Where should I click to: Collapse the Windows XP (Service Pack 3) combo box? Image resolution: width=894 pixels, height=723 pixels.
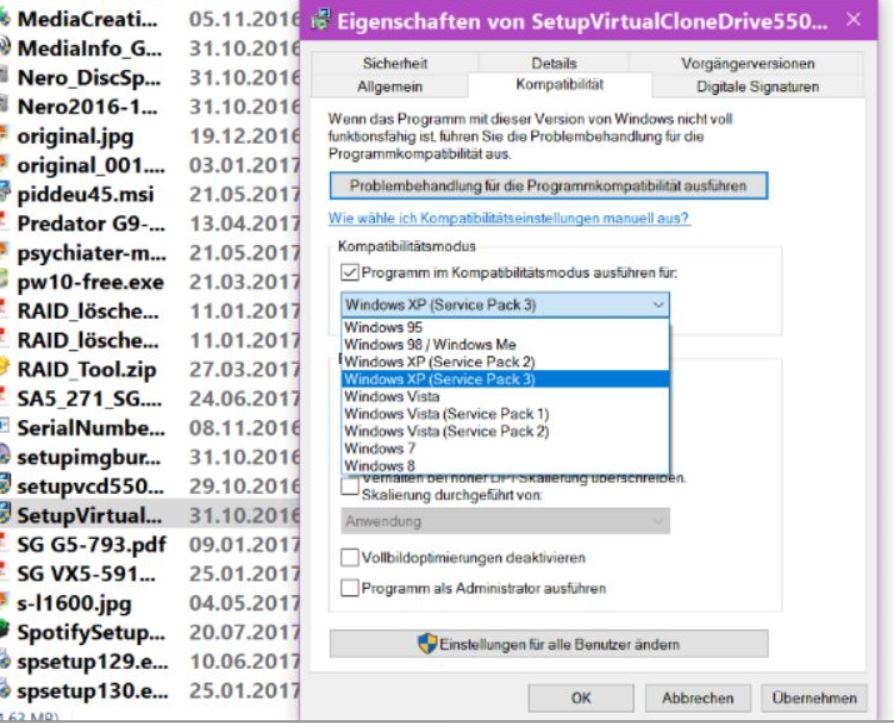click(x=505, y=305)
